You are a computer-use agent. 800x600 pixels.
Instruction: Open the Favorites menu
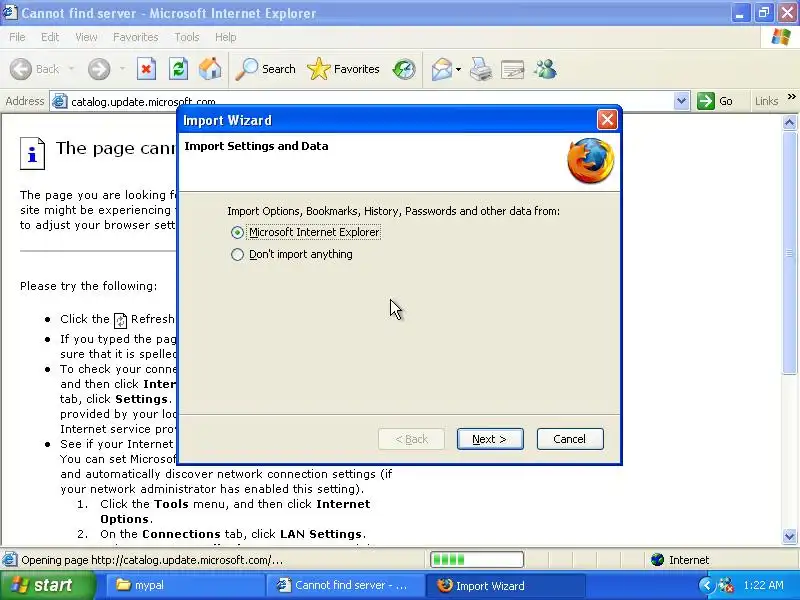click(136, 37)
